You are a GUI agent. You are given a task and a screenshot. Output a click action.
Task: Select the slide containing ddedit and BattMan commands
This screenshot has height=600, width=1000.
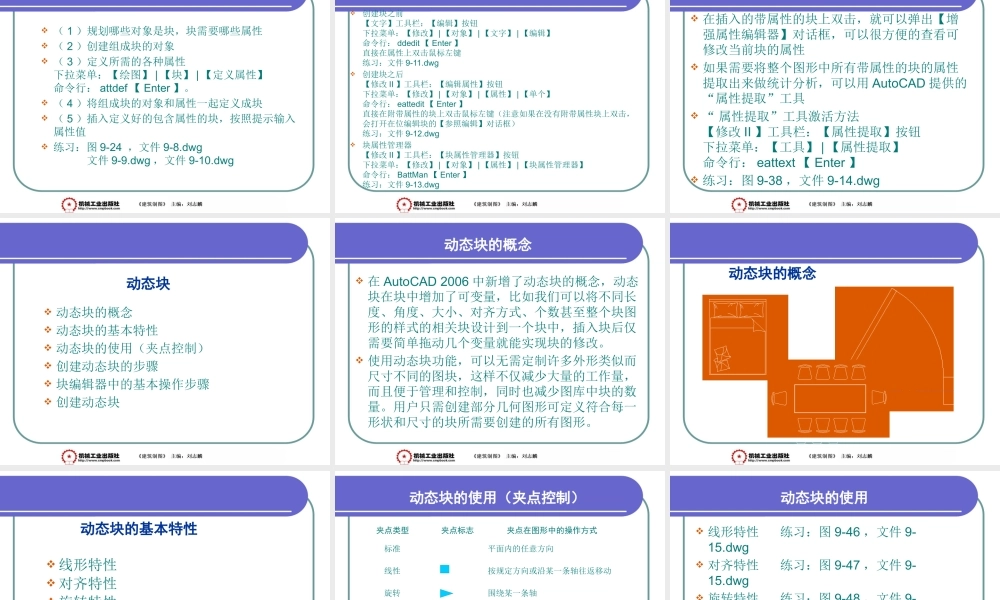[x=499, y=106]
